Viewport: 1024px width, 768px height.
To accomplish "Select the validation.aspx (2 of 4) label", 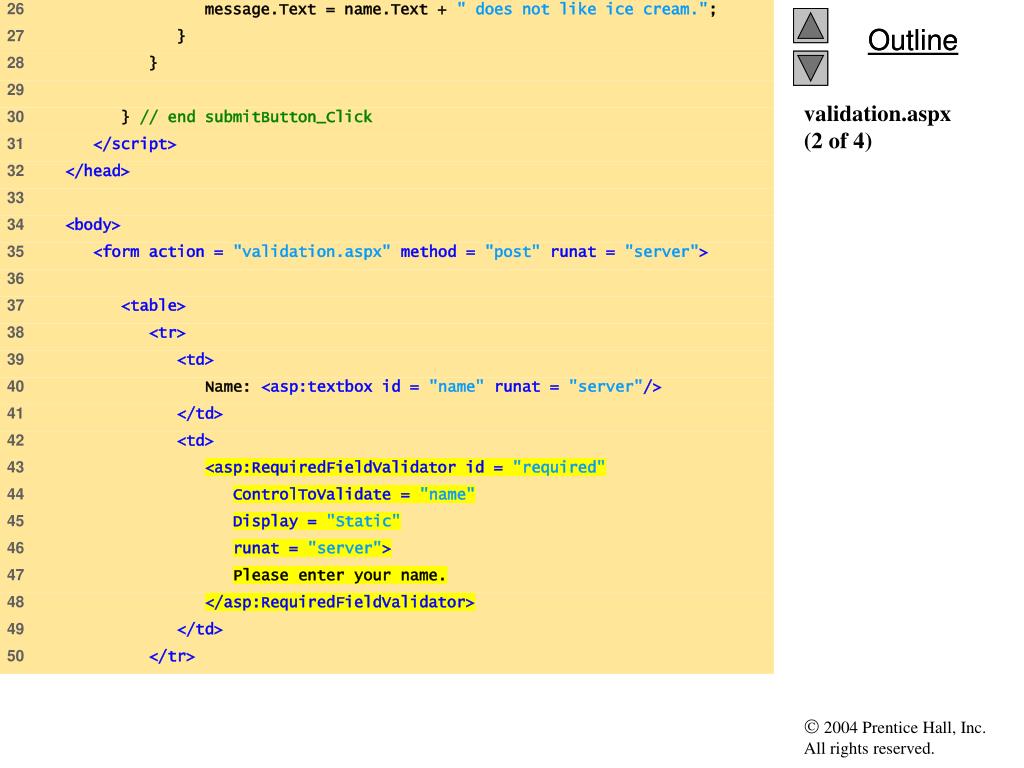I will [877, 127].
